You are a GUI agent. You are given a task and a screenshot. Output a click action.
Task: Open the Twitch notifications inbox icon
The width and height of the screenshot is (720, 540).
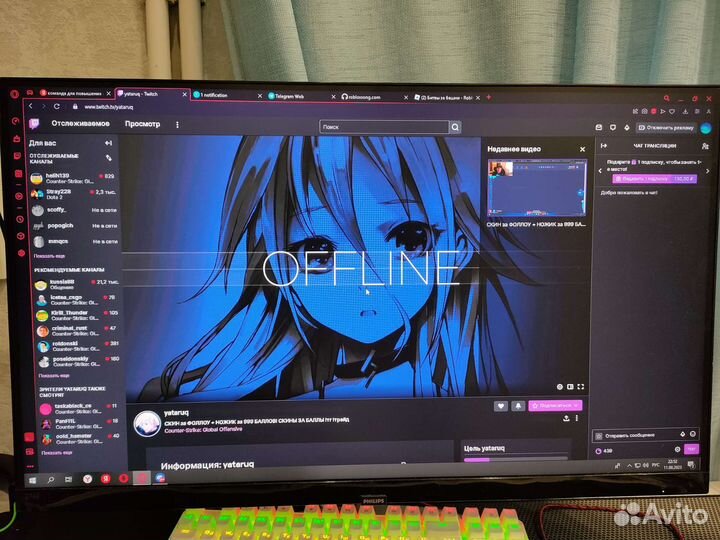(599, 127)
